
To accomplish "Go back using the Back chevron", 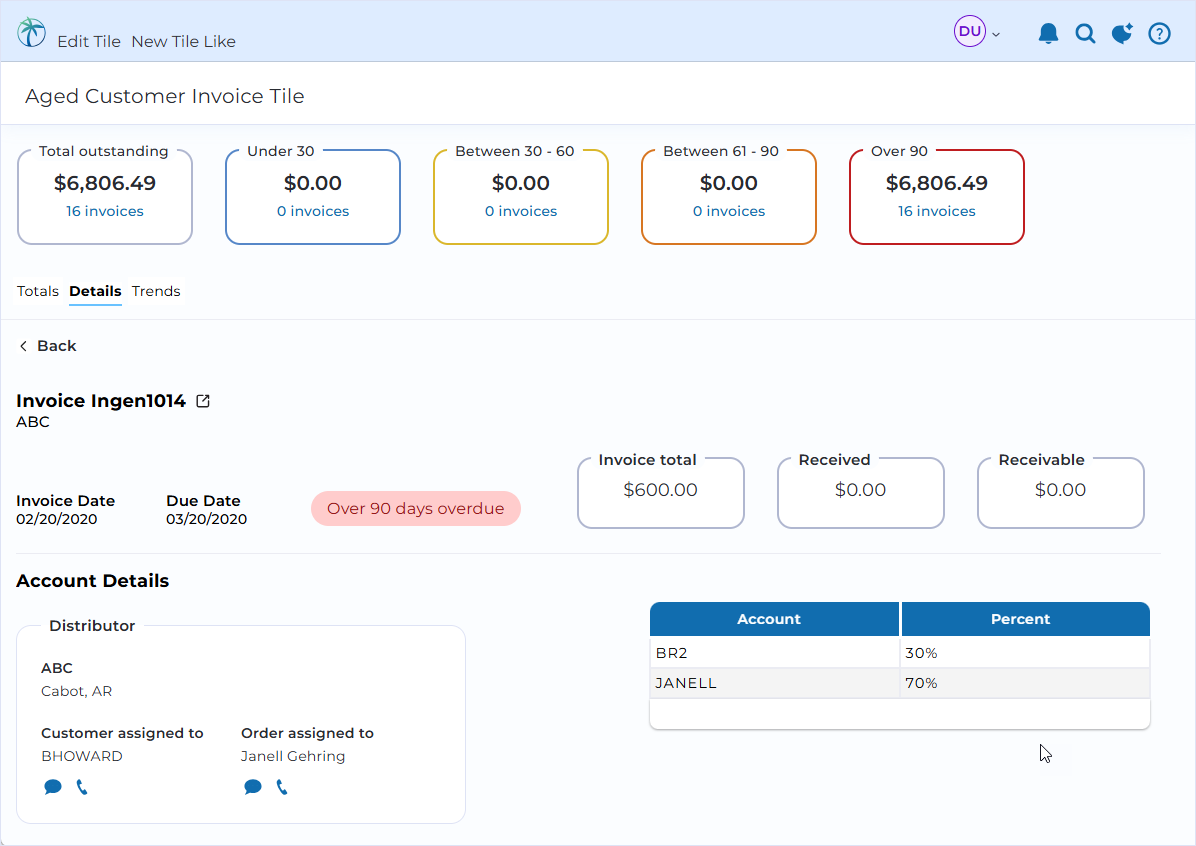I will coord(47,346).
